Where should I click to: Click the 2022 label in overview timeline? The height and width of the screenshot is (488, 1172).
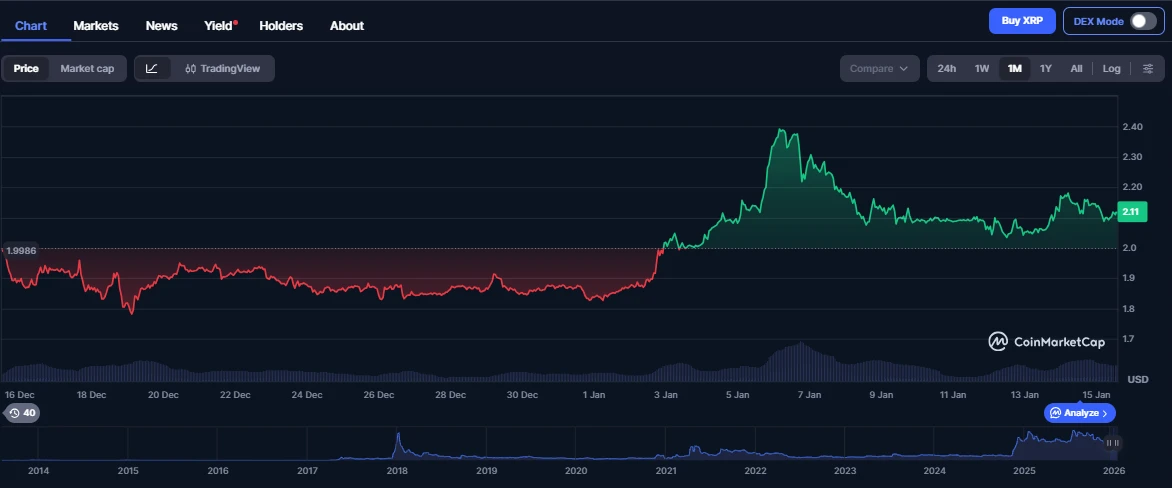pyautogui.click(x=756, y=470)
